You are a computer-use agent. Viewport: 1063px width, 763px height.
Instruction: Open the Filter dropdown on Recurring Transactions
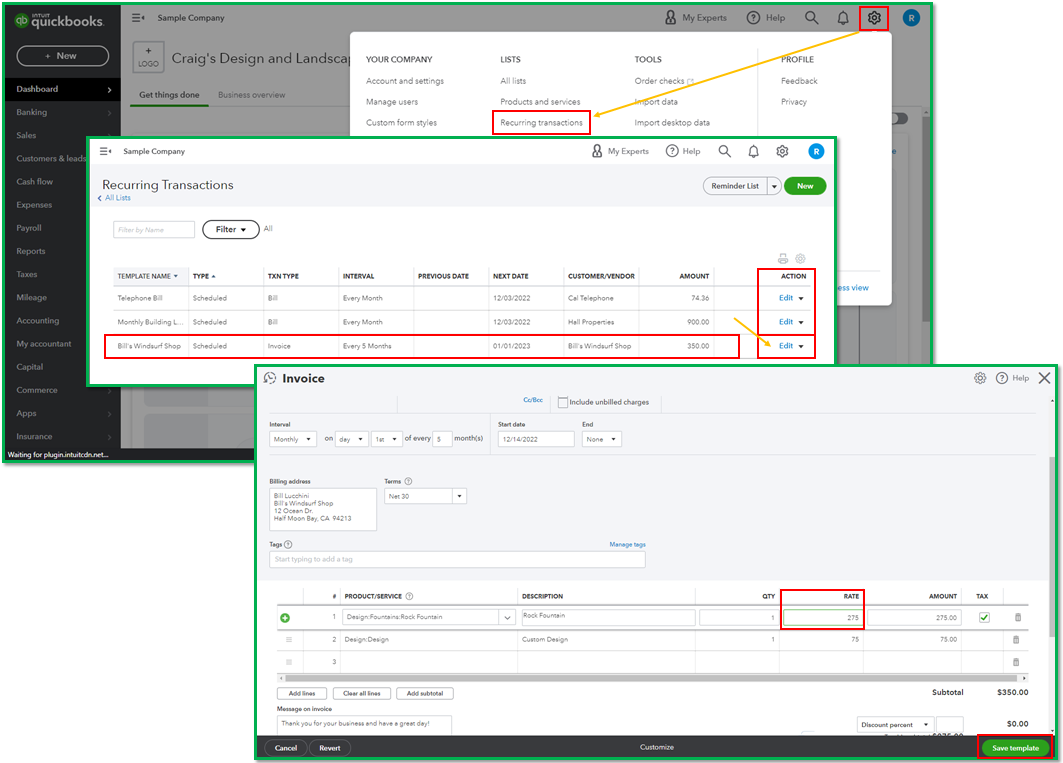click(x=230, y=229)
